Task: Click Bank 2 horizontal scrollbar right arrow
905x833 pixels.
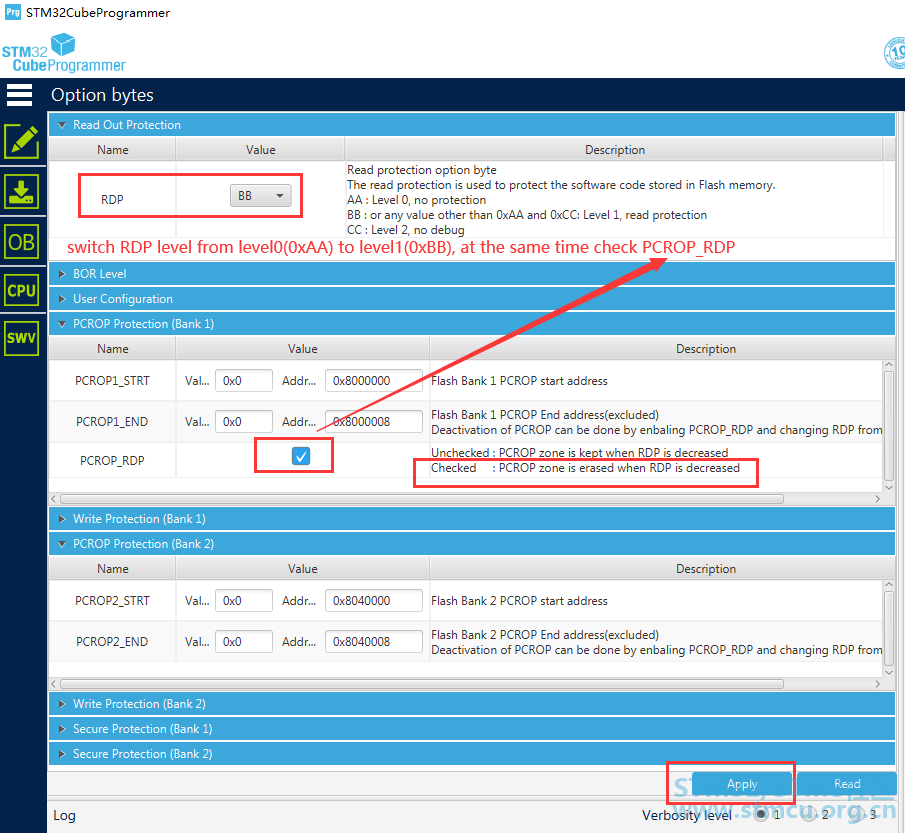Action: tap(878, 684)
